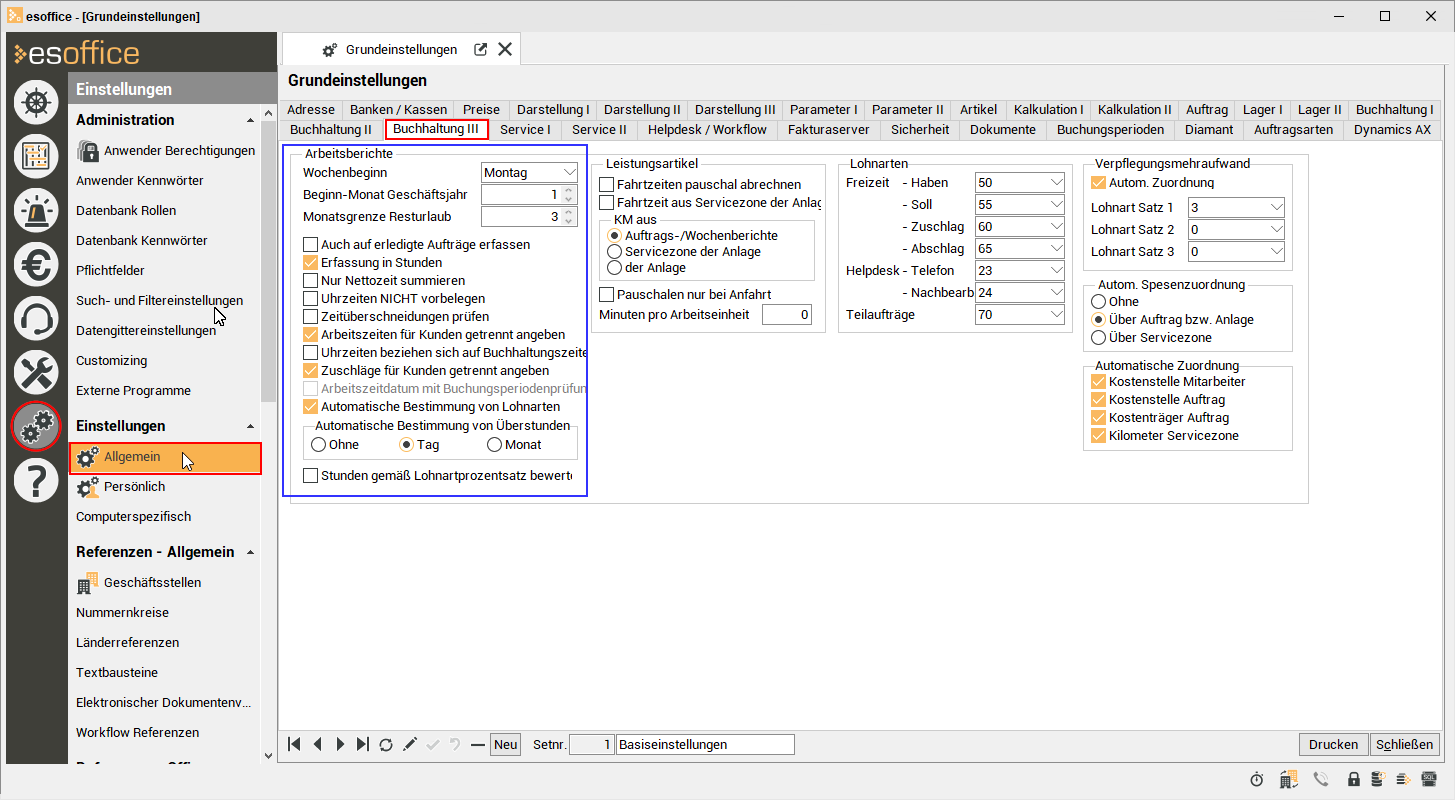
Task: Switch to the Service I tab
Action: coord(525,129)
